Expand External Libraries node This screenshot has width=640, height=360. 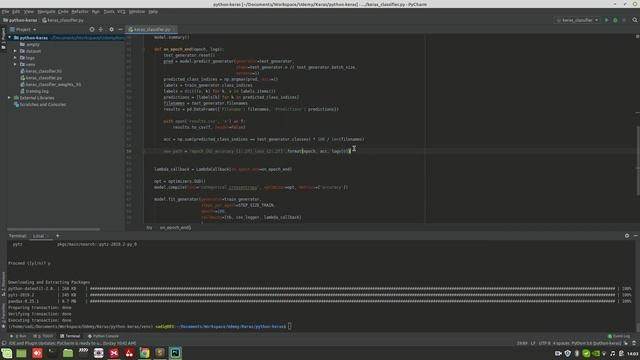coord(10,98)
